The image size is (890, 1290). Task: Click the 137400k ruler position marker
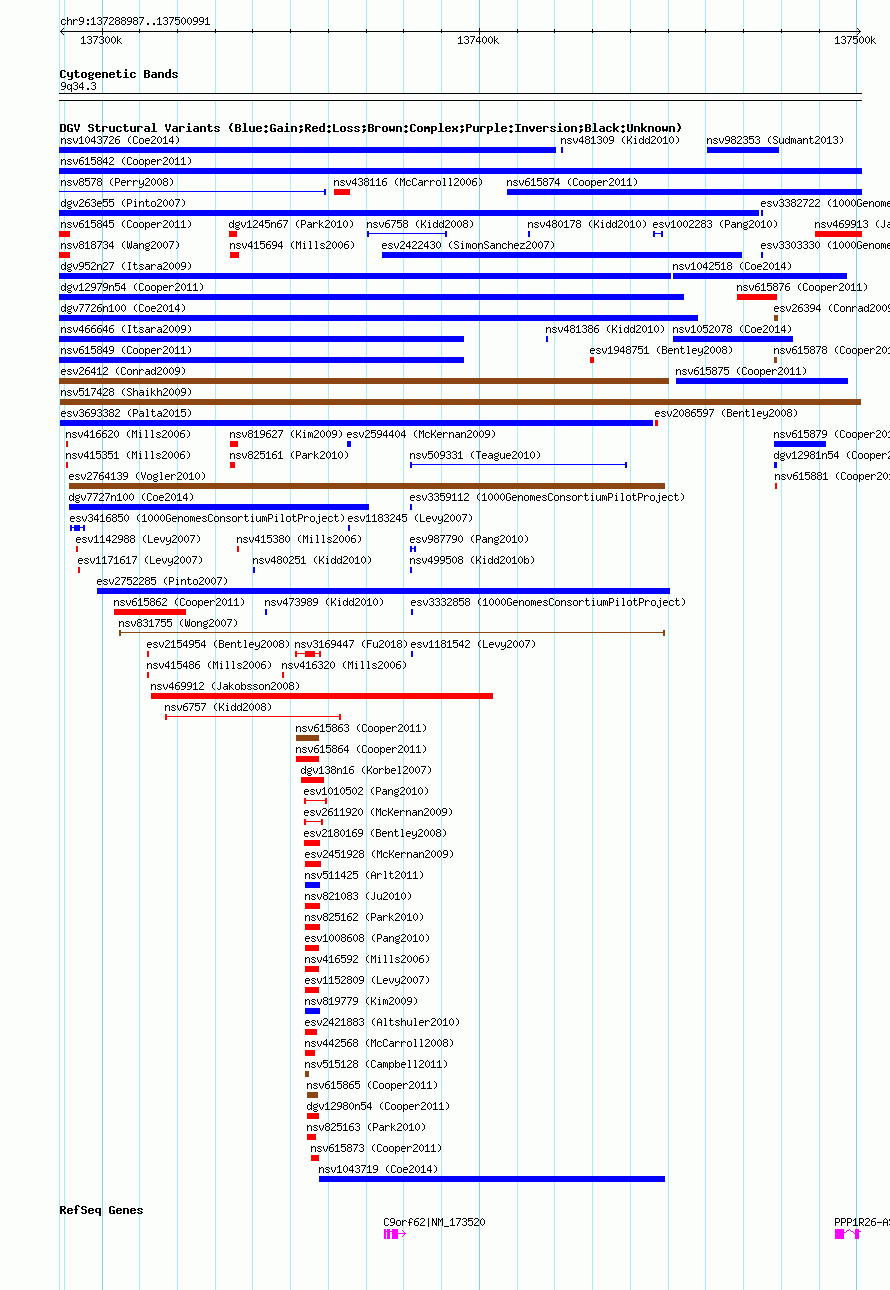click(478, 40)
